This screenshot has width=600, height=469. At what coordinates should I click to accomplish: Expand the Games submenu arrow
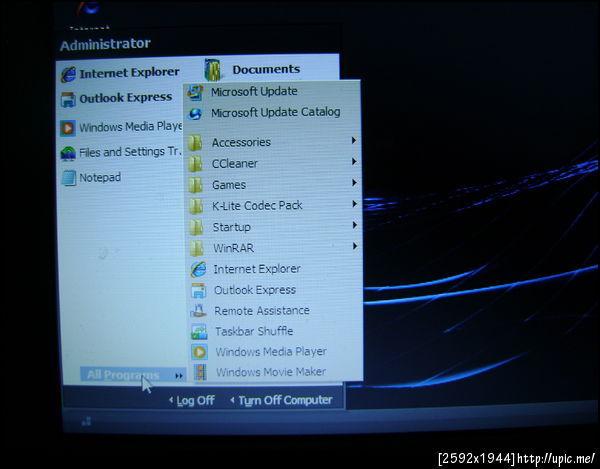point(354,182)
